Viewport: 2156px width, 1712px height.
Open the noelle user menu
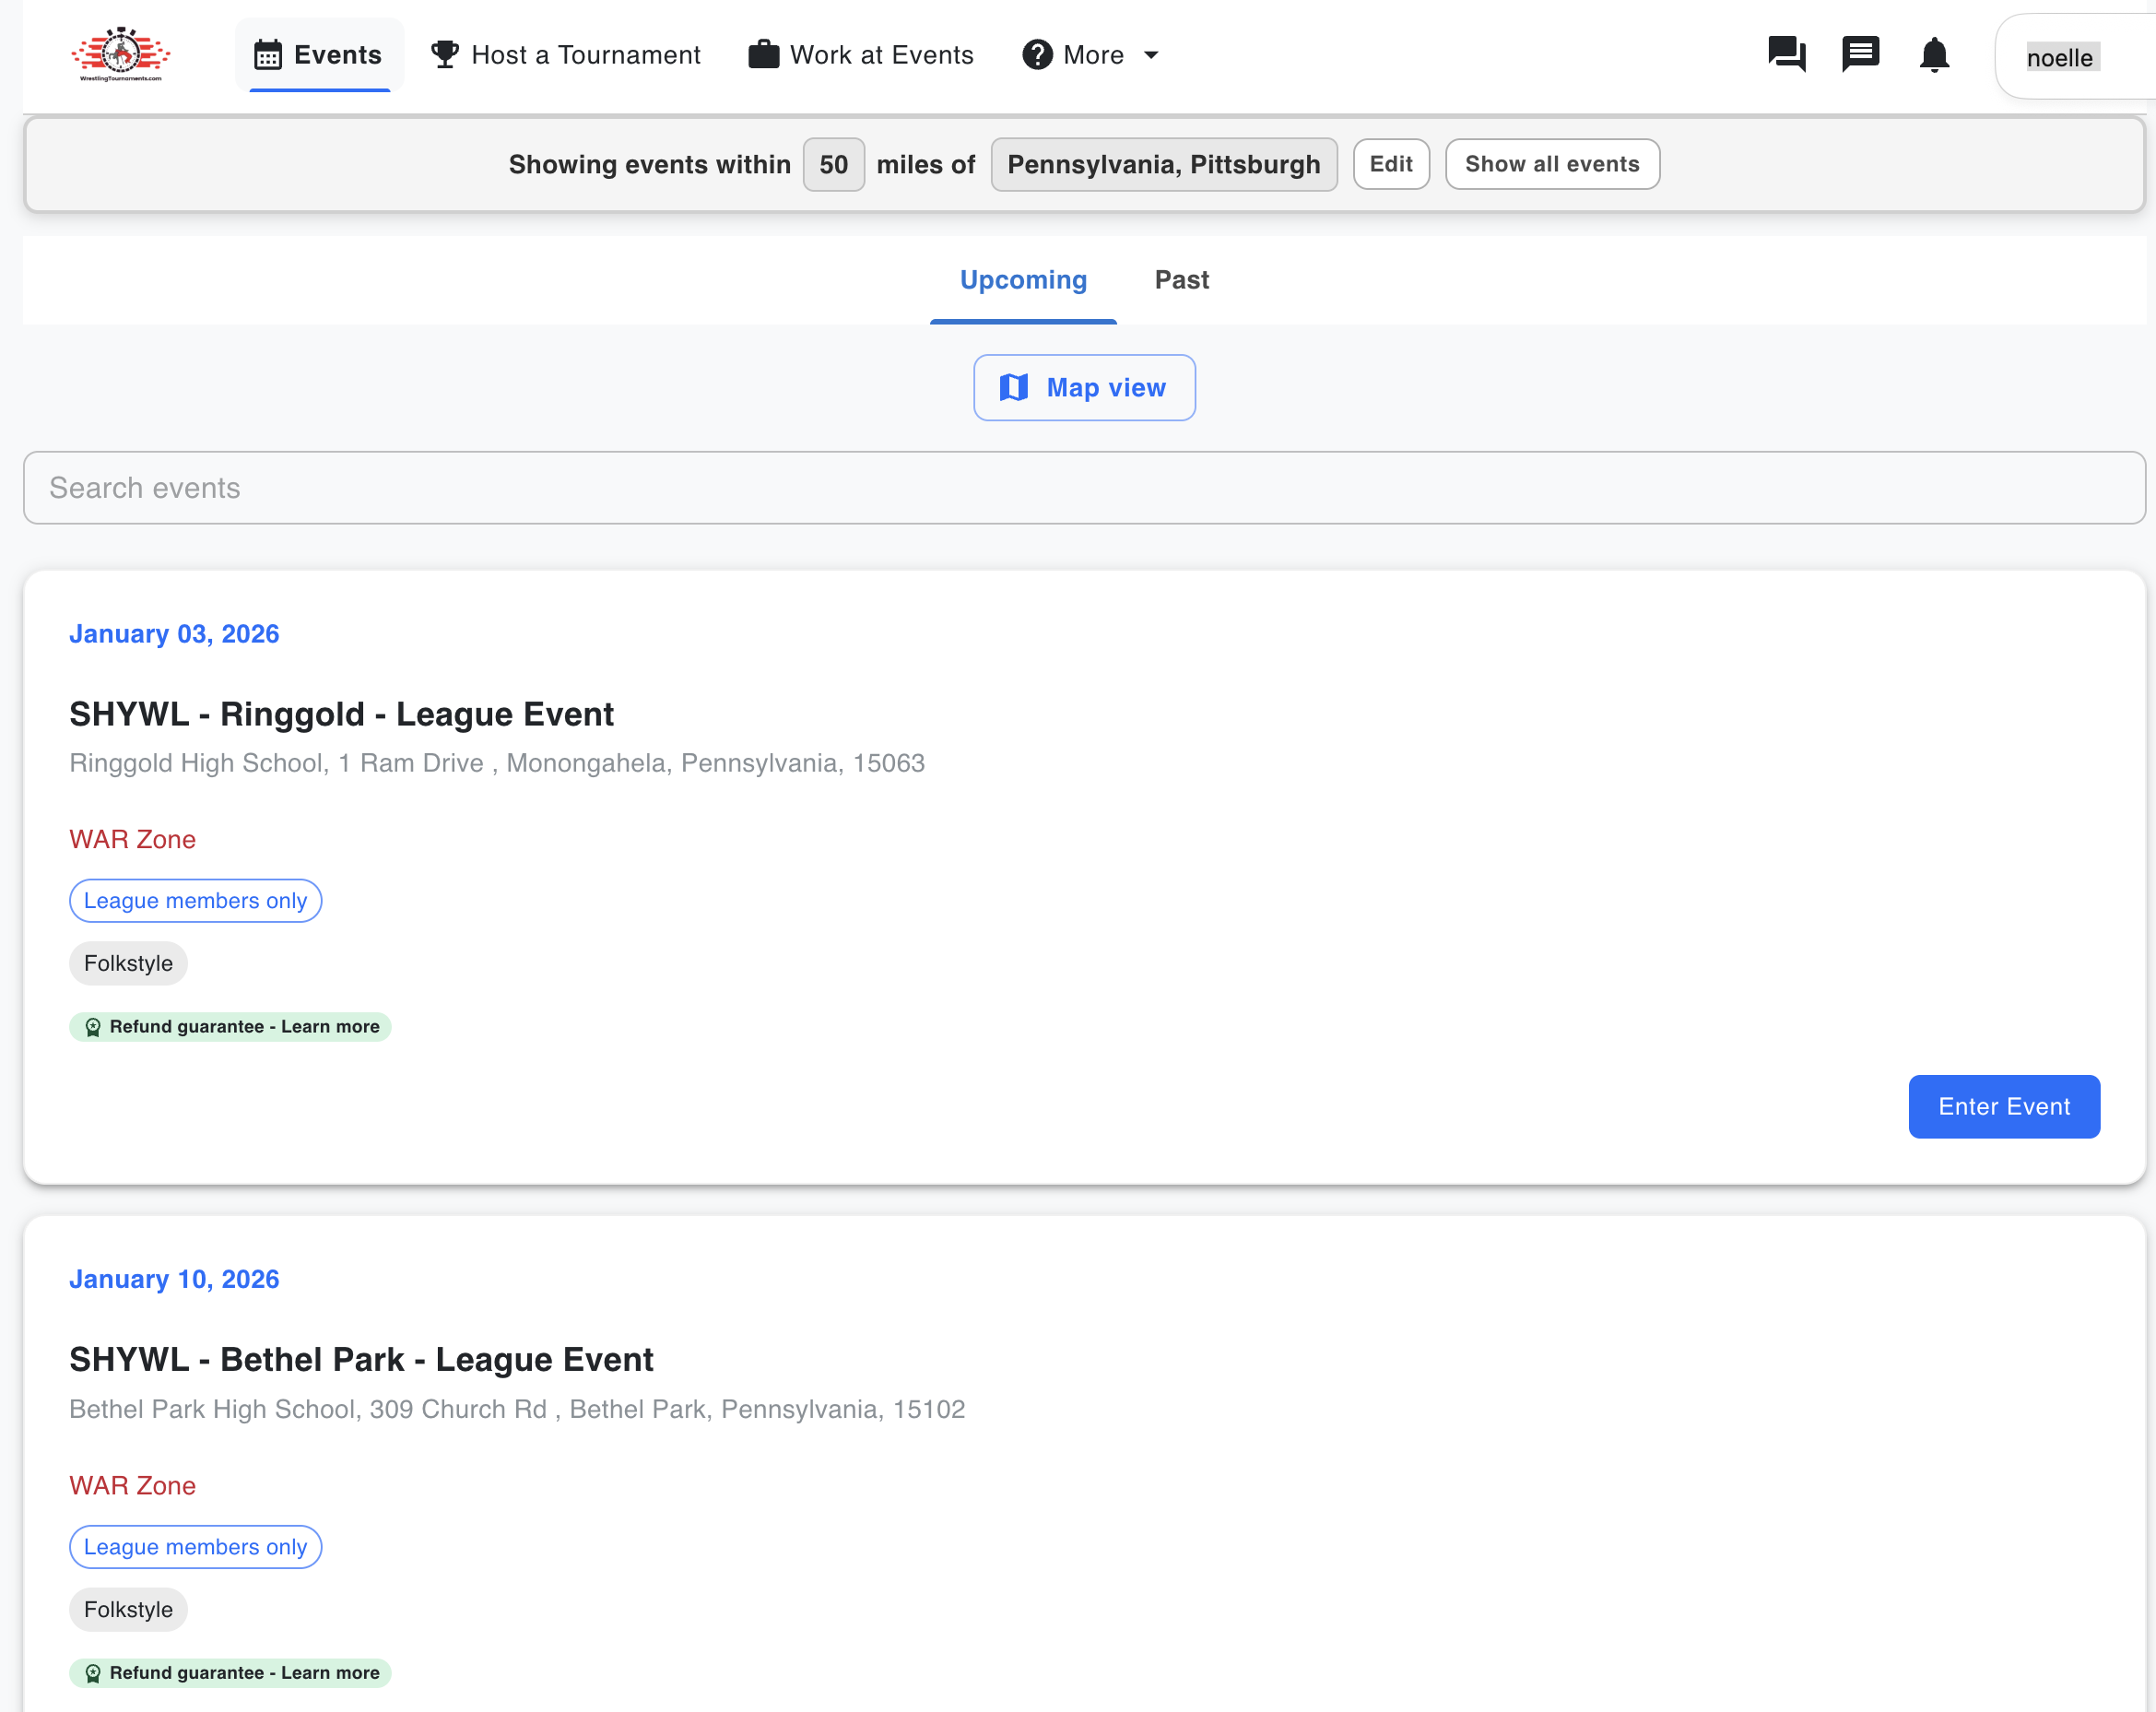click(x=2060, y=58)
